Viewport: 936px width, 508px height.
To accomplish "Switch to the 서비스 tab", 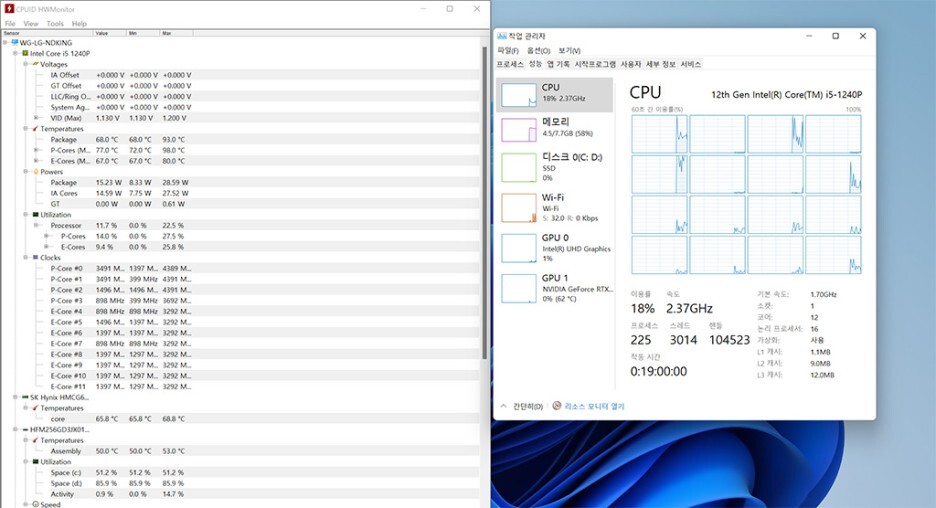I will [x=691, y=64].
